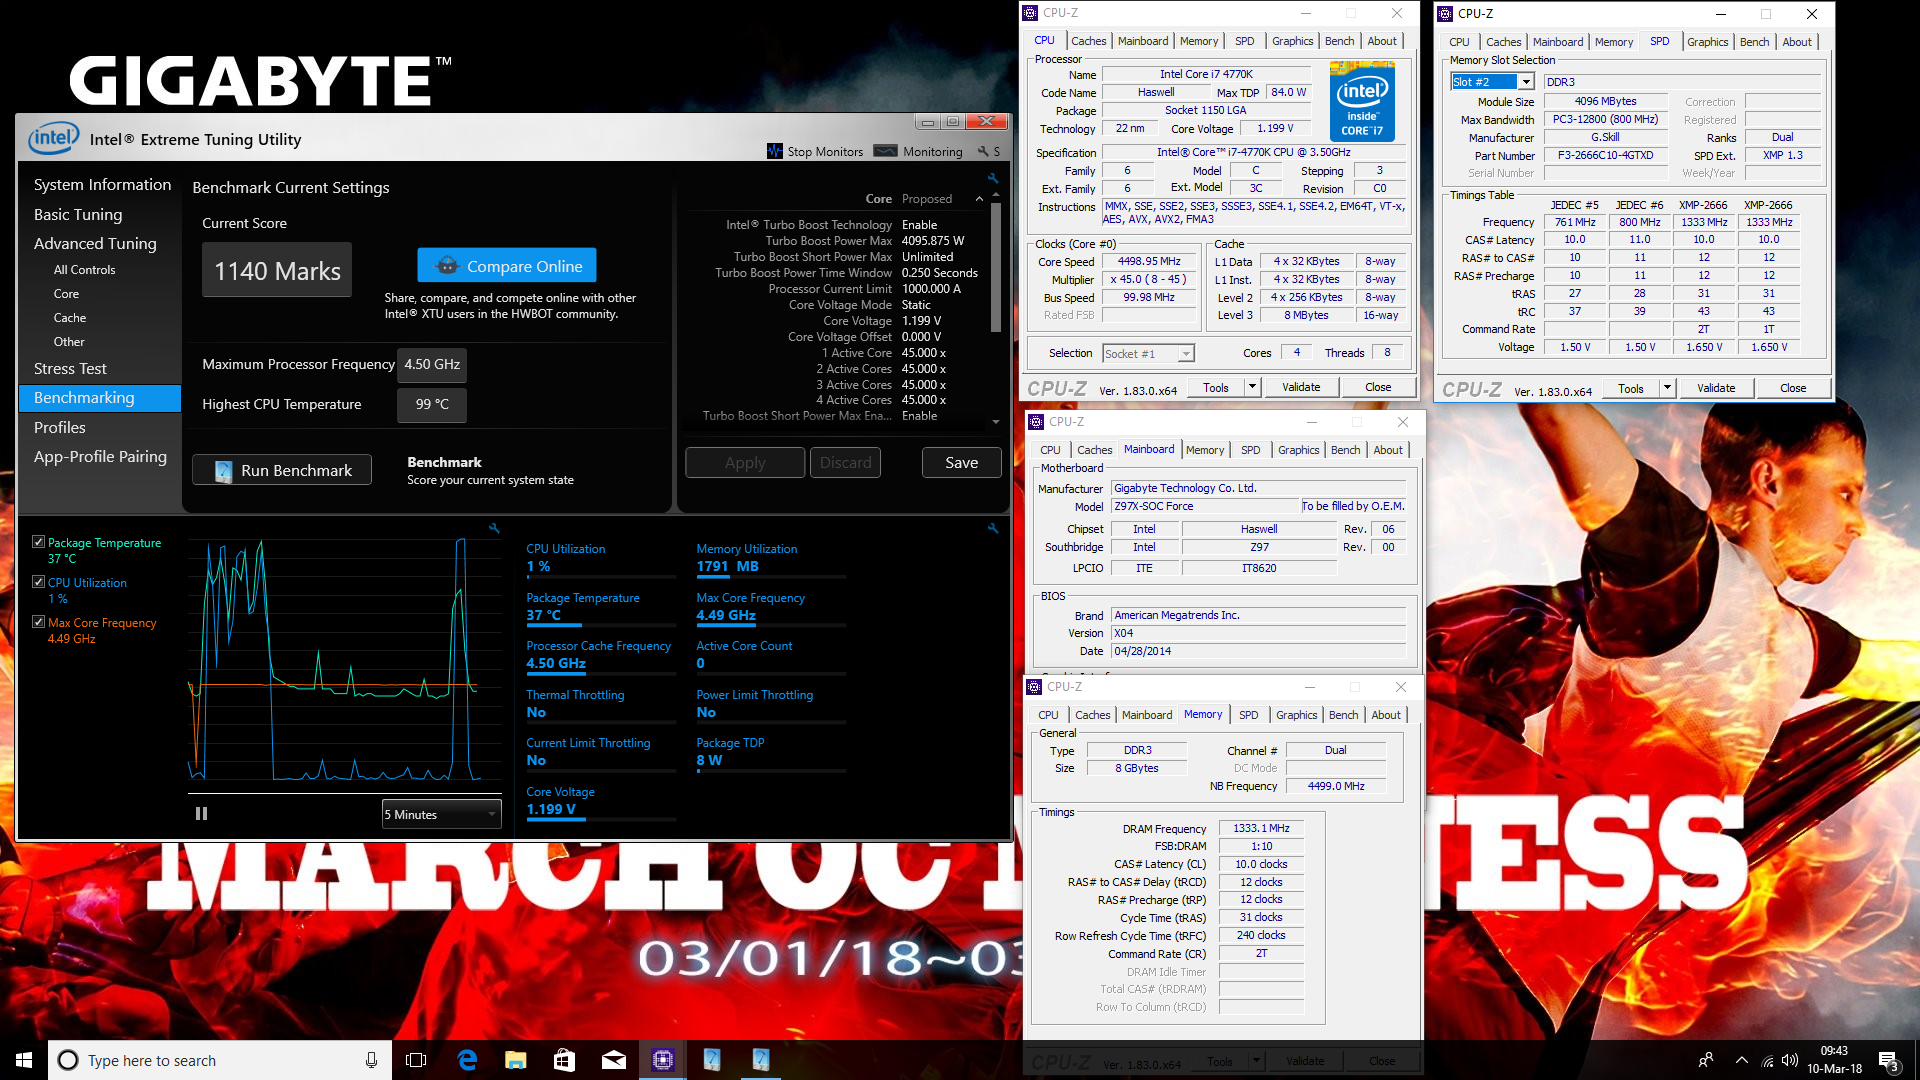The width and height of the screenshot is (1920, 1080).
Task: Click the Intel Core i7 logo in CPU-Z
Action: pos(1362,102)
